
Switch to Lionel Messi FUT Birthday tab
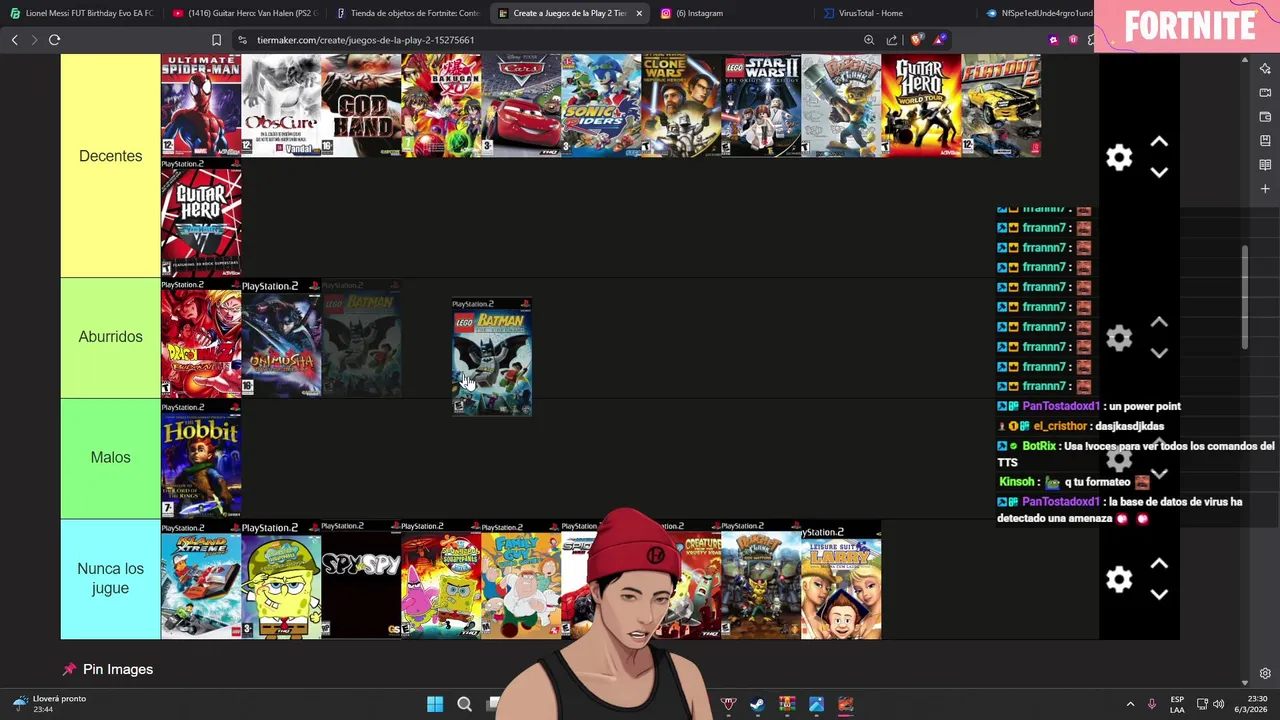tap(81, 13)
